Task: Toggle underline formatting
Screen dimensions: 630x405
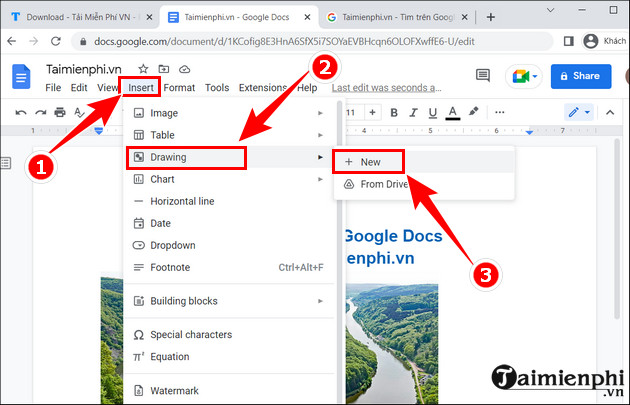Action: coord(433,113)
